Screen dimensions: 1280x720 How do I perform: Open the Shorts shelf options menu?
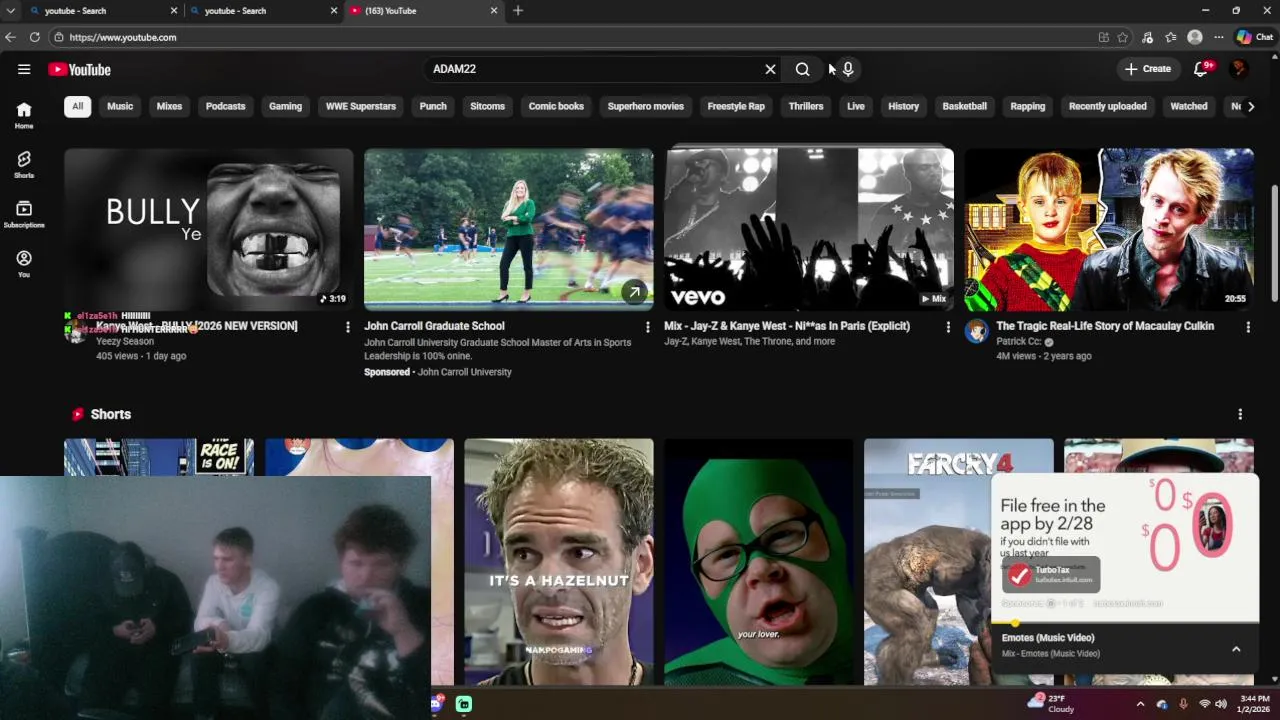(1240, 414)
